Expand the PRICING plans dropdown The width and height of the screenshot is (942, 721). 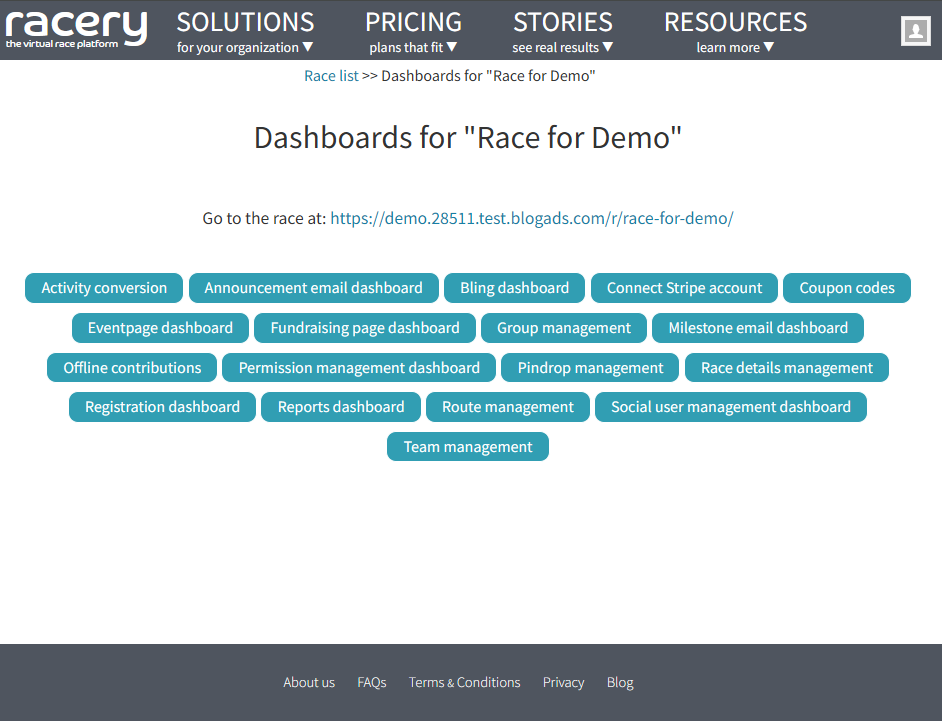coord(413,30)
